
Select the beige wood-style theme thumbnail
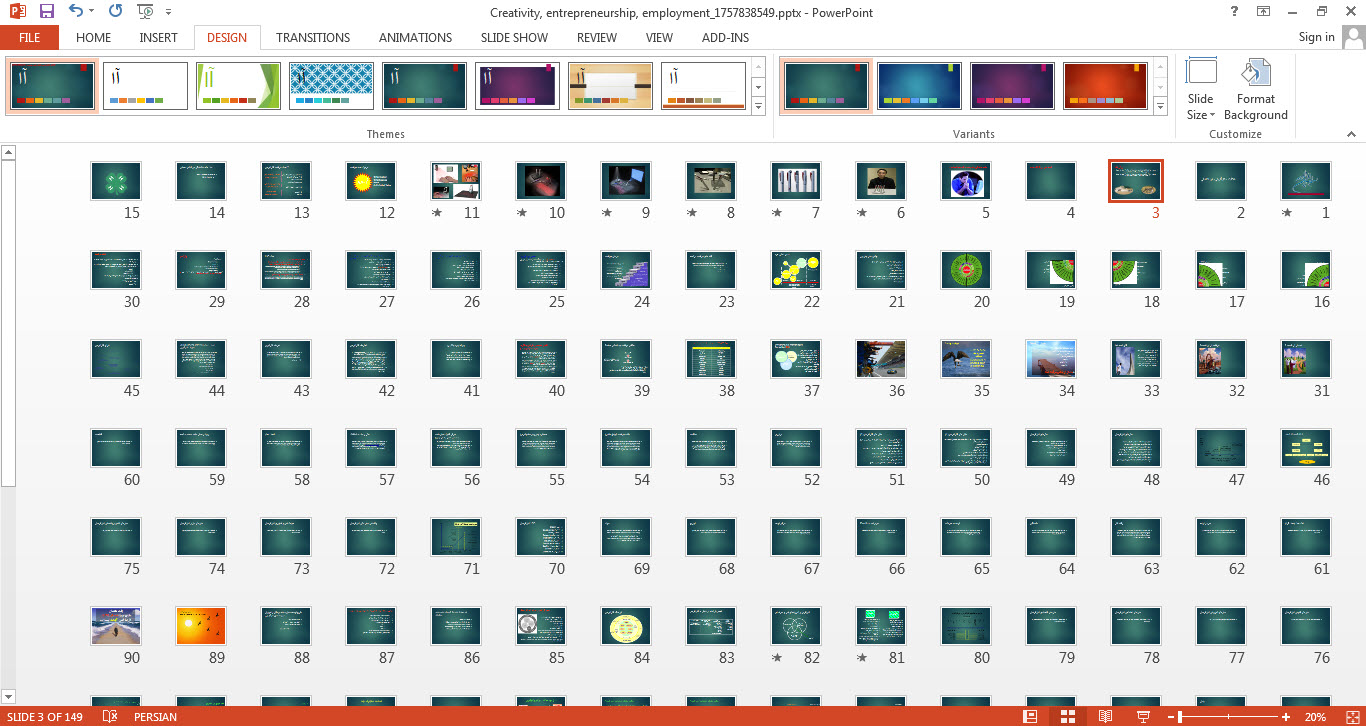pos(610,86)
